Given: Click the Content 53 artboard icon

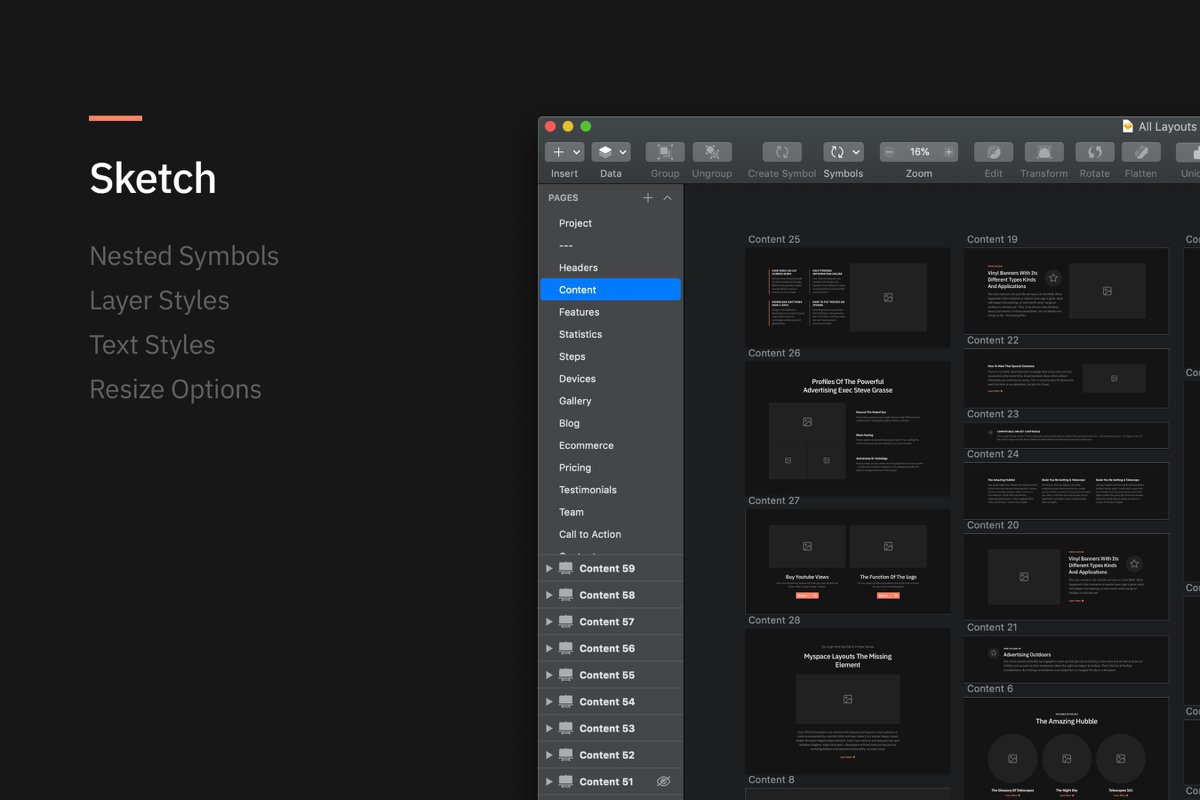Looking at the screenshot, I should [x=566, y=728].
